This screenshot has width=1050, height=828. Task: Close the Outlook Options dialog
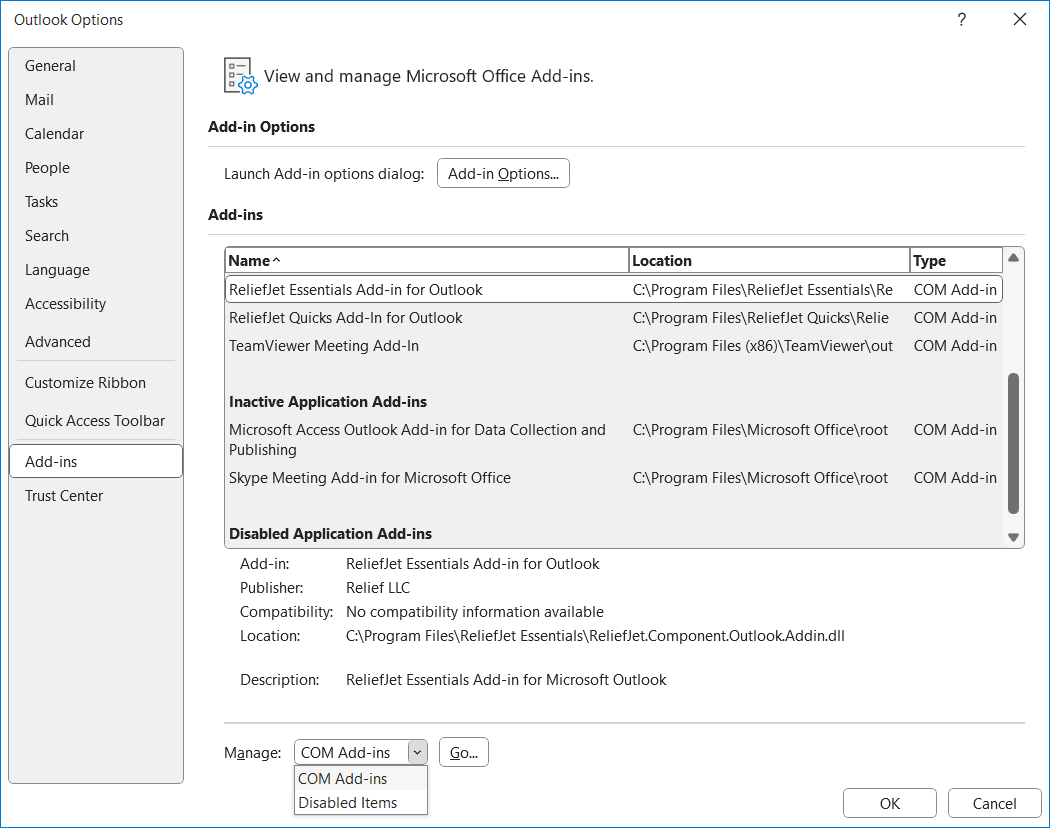[1020, 19]
